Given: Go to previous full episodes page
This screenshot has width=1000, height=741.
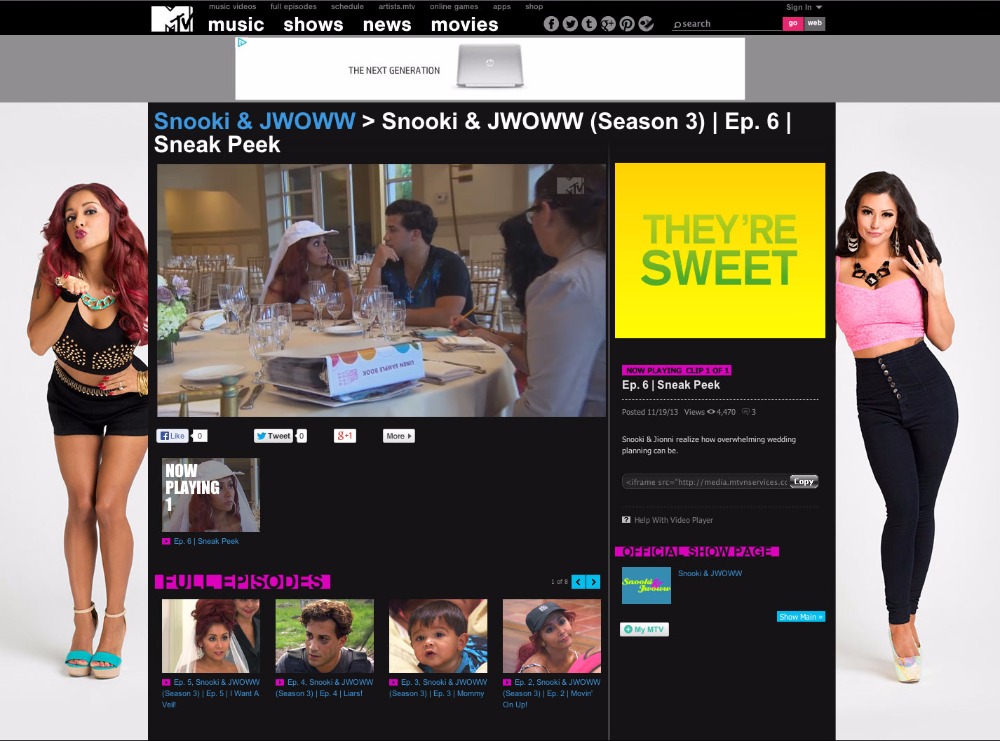Looking at the screenshot, I should pyautogui.click(x=578, y=582).
